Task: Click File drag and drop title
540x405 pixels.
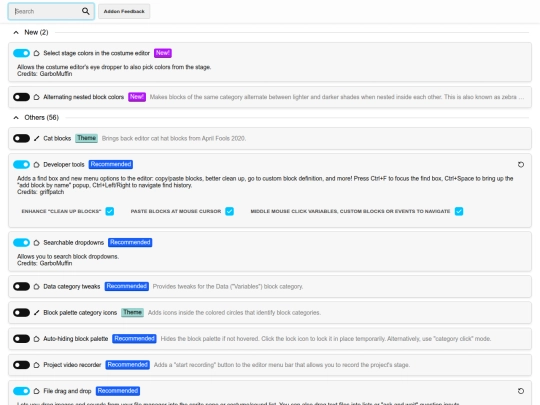Action: pos(67,391)
